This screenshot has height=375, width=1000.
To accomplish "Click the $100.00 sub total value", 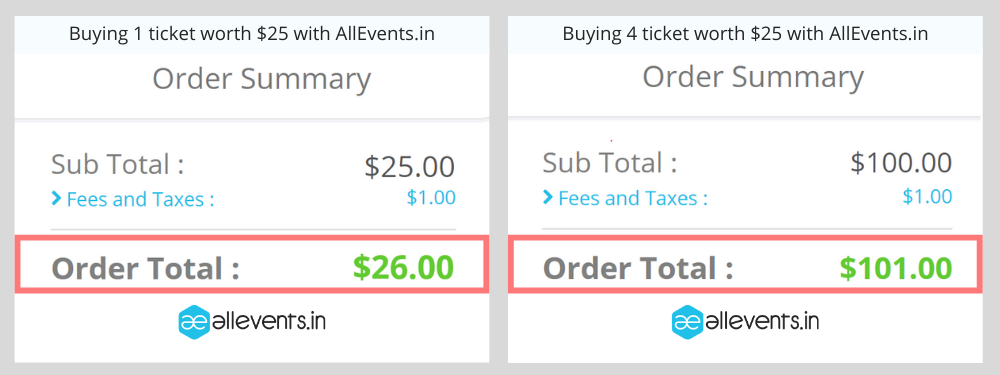I will click(901, 163).
